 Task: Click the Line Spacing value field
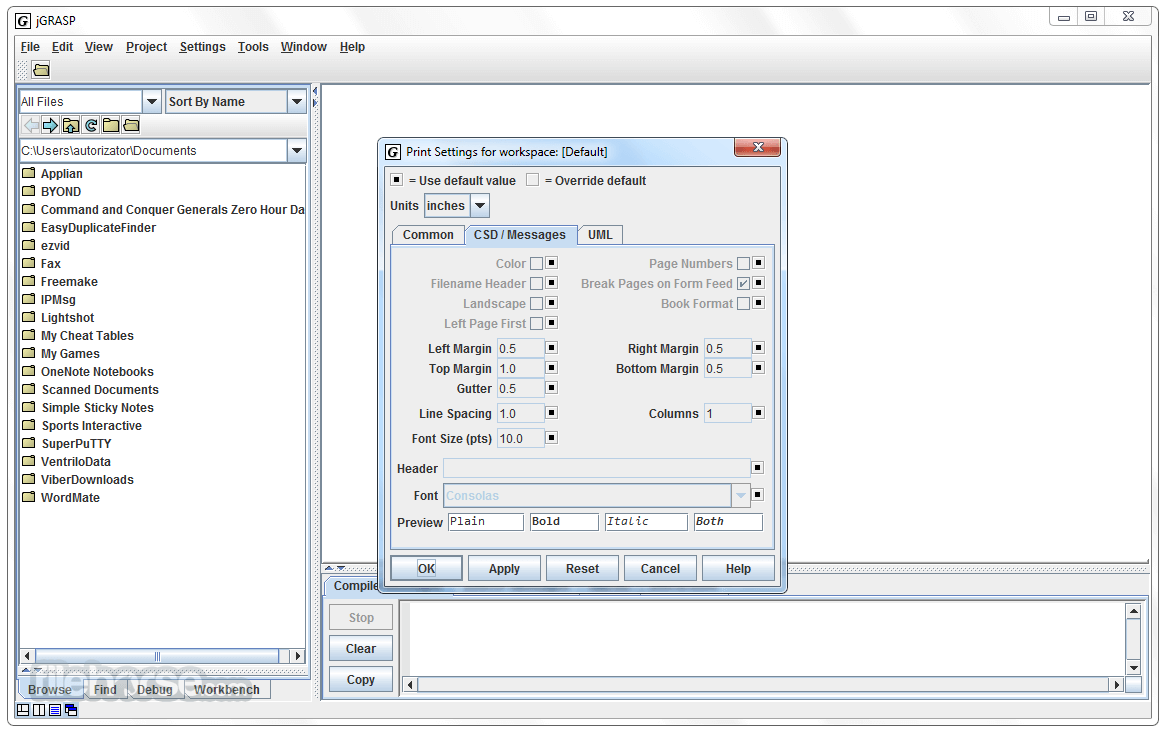click(521, 414)
